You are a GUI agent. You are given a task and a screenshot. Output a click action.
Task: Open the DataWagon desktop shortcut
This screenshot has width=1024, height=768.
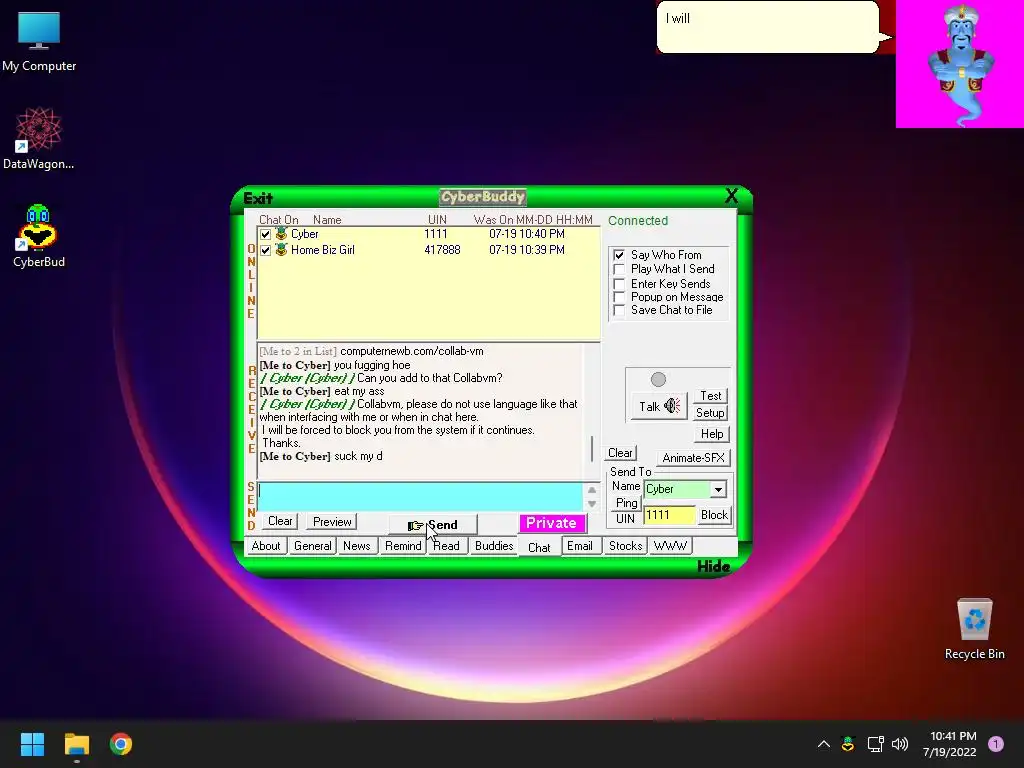39,138
